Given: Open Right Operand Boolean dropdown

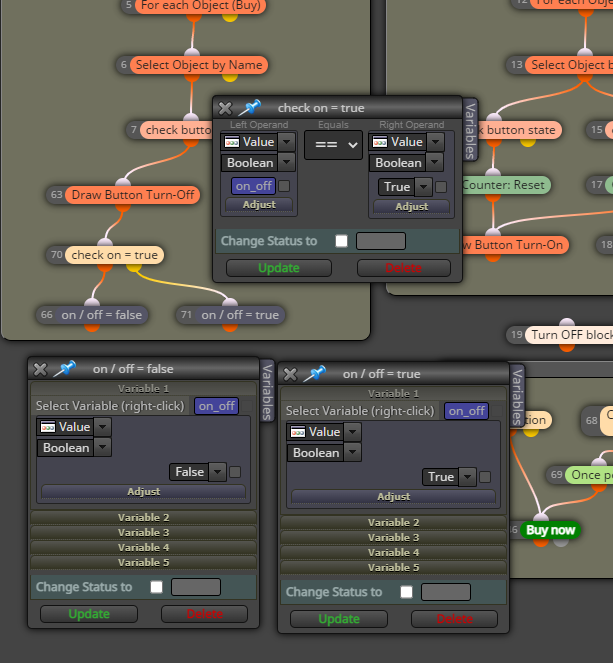Looking at the screenshot, I should pyautogui.click(x=435, y=162).
